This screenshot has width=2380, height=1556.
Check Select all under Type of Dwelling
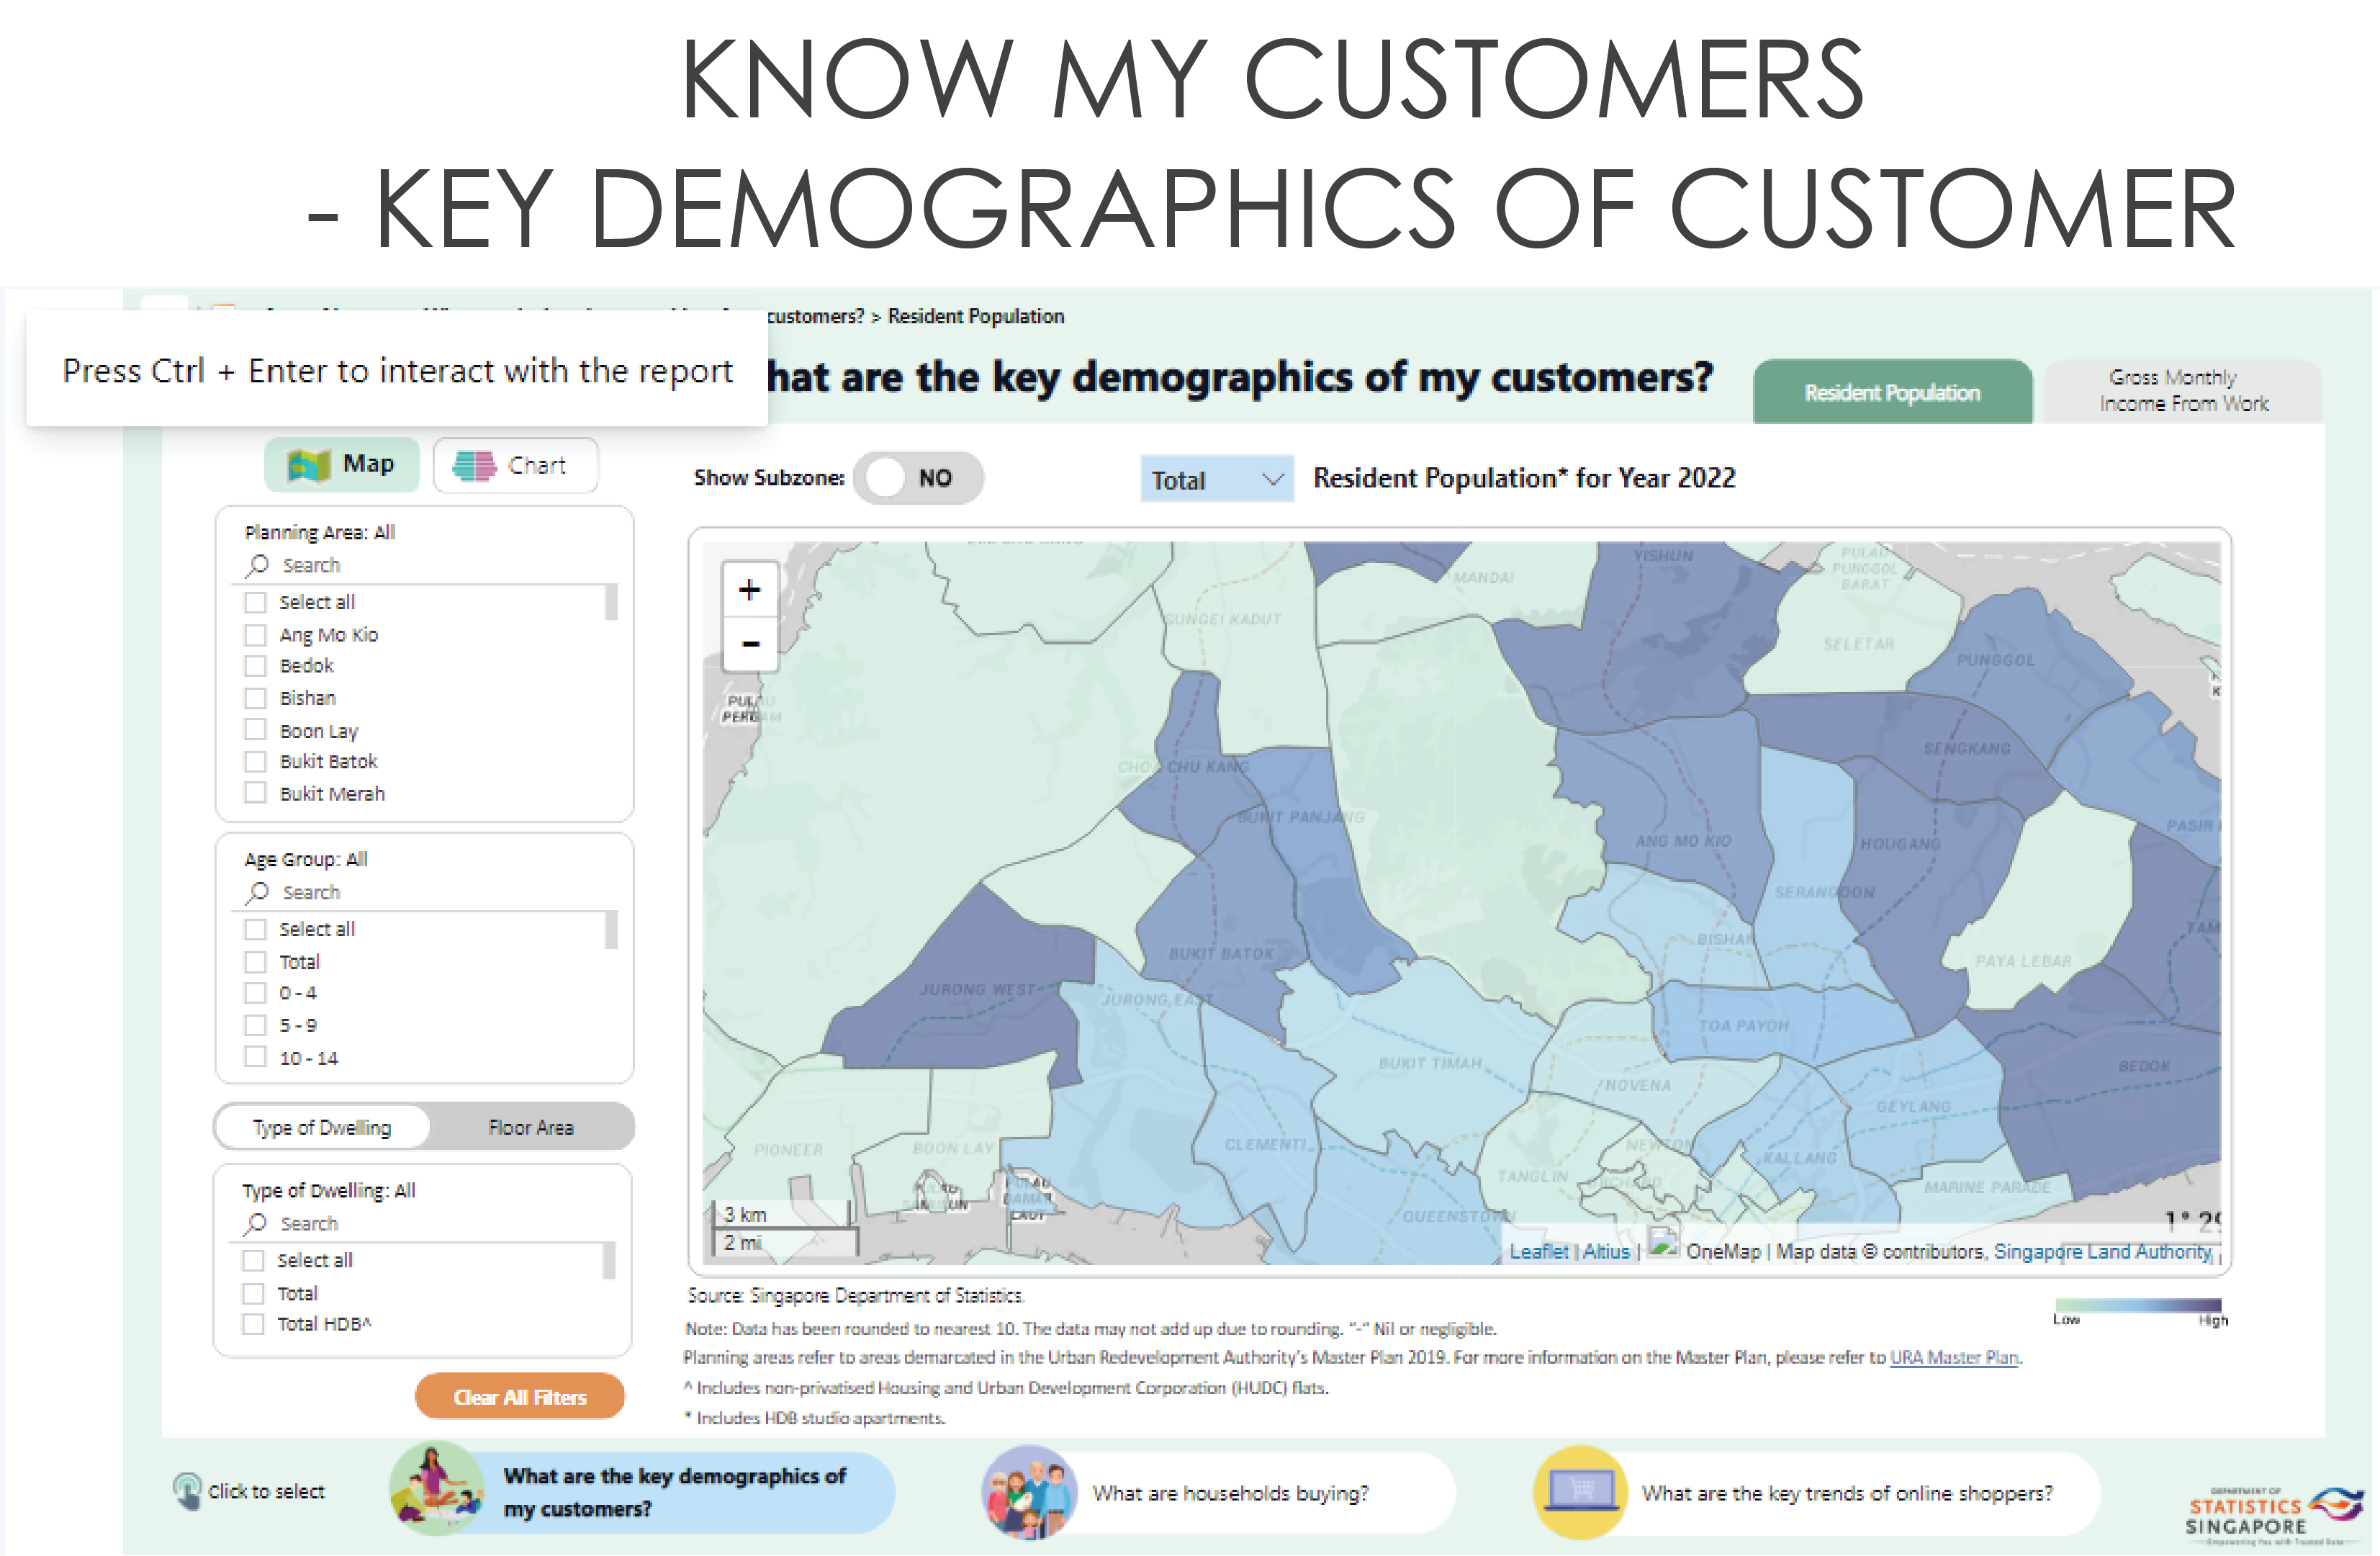tap(254, 1260)
